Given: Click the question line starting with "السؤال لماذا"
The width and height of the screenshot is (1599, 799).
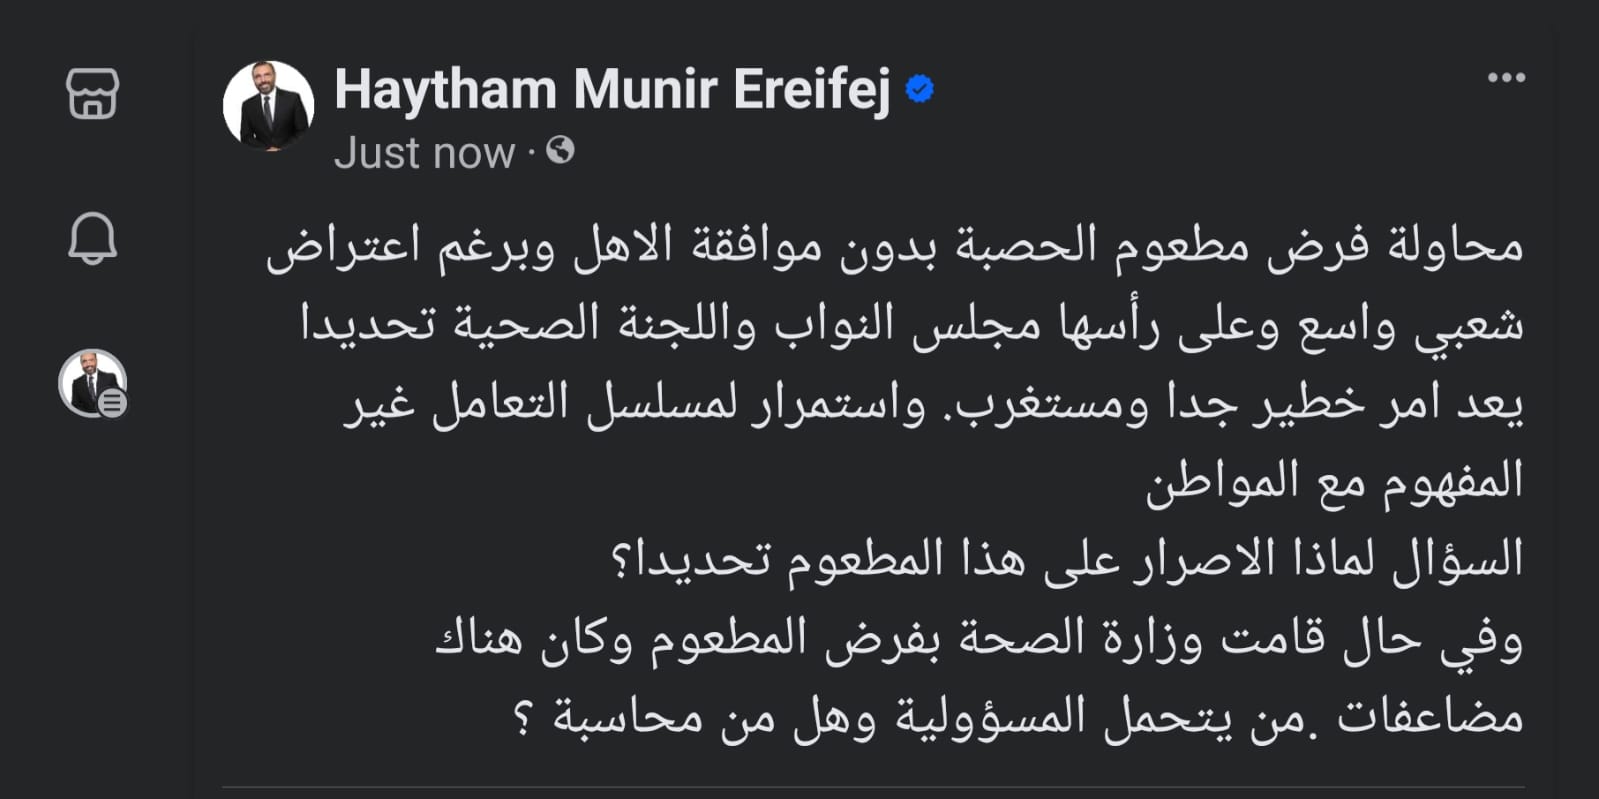Looking at the screenshot, I should tap(1066, 560).
